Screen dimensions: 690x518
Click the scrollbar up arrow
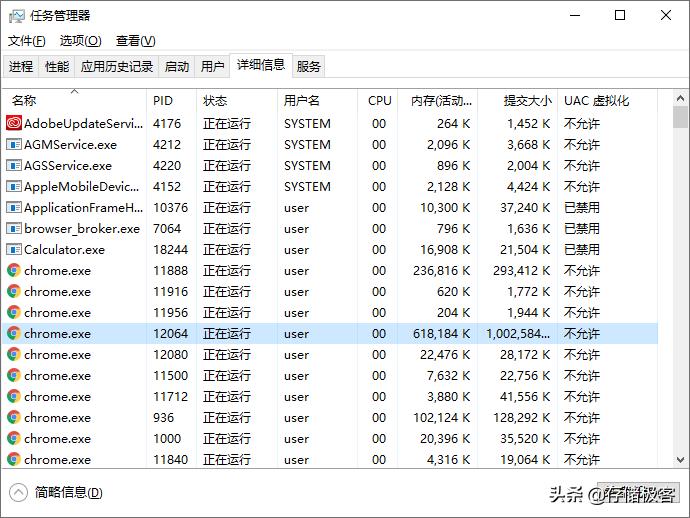pyautogui.click(x=680, y=98)
